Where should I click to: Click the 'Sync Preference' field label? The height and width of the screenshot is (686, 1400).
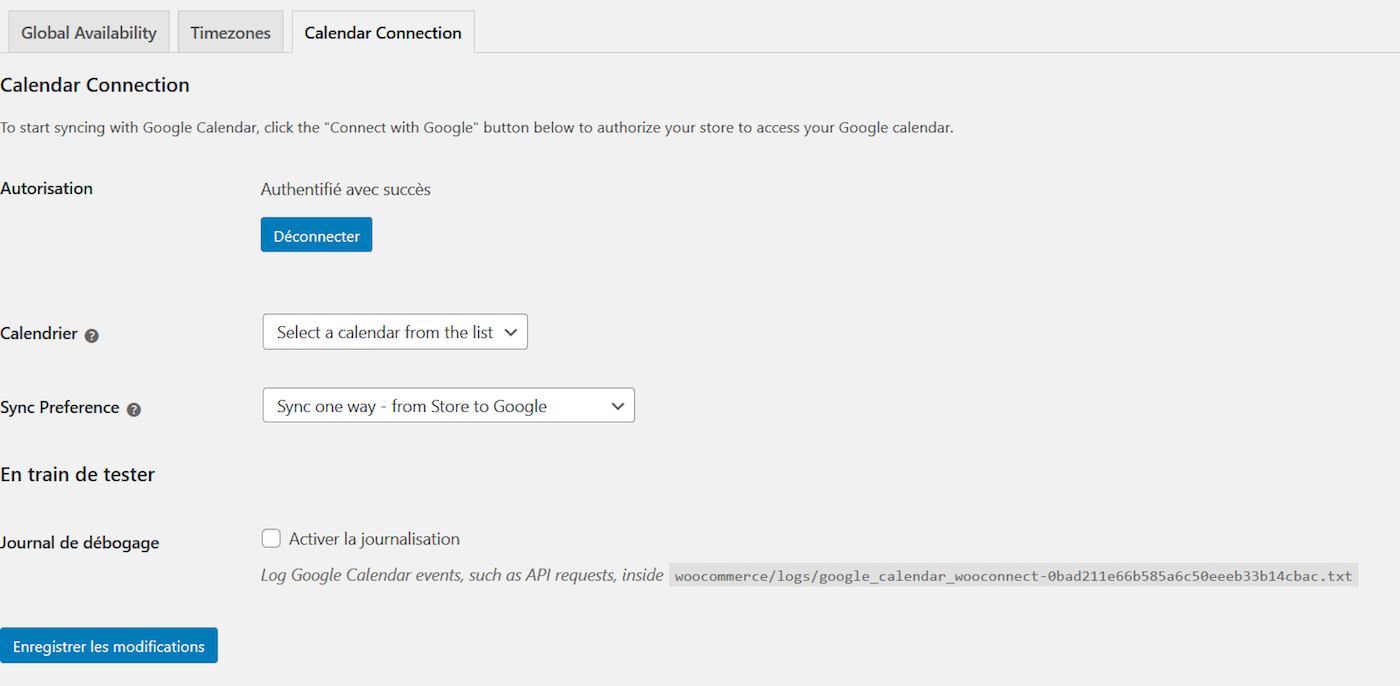[x=60, y=408]
